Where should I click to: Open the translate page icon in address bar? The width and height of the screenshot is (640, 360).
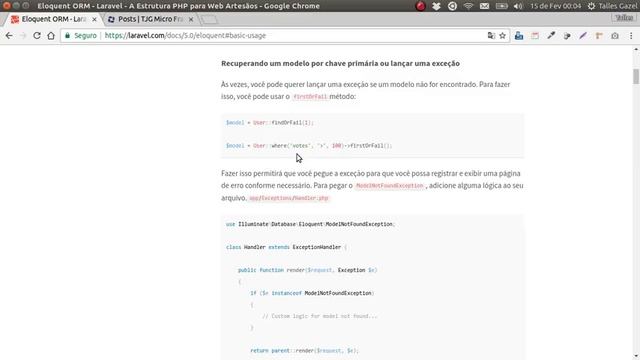point(491,36)
